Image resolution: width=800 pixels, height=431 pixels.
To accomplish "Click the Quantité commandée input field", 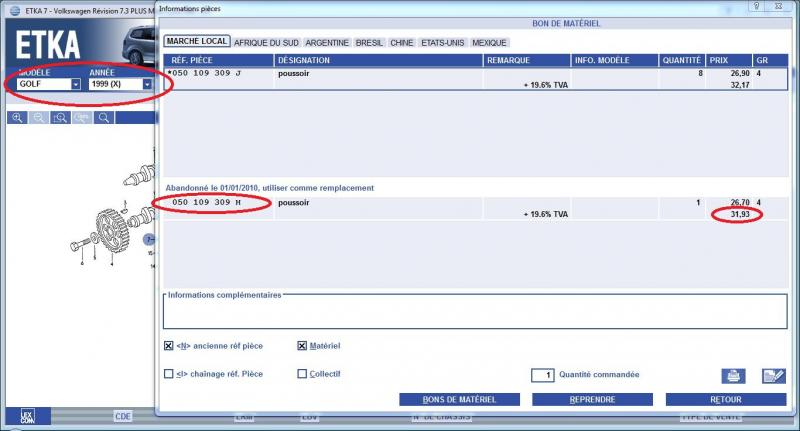I will 542,375.
